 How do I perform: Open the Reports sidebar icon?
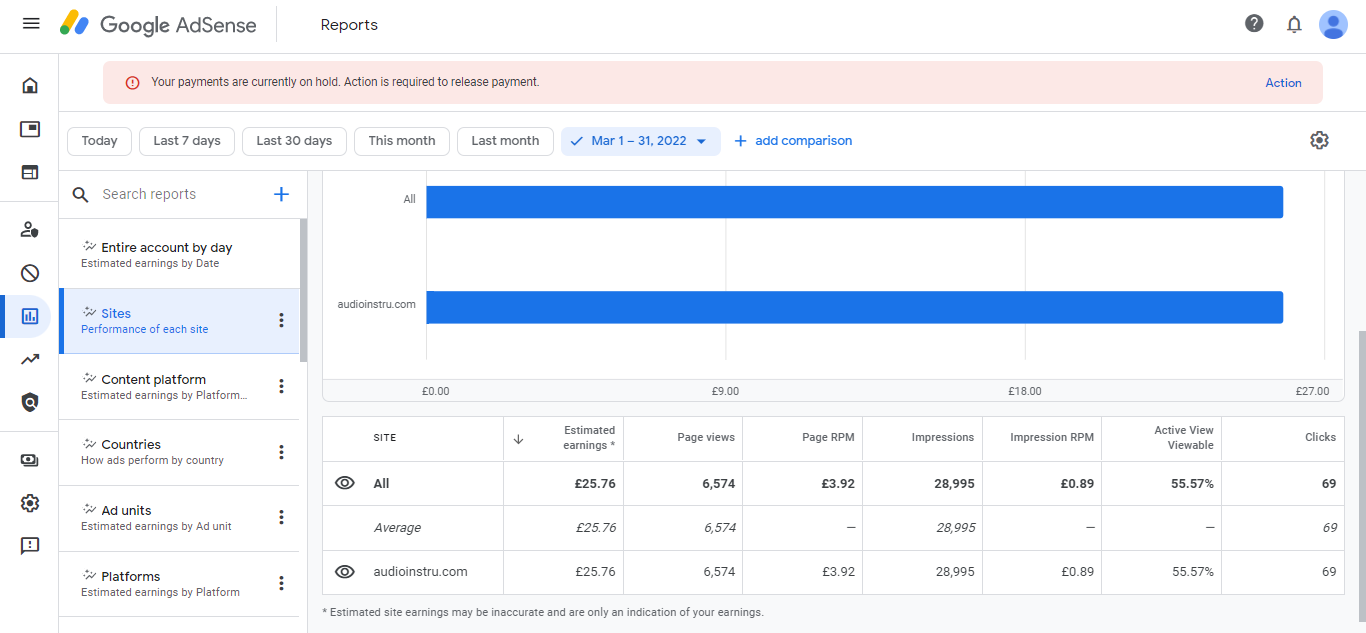[30, 316]
